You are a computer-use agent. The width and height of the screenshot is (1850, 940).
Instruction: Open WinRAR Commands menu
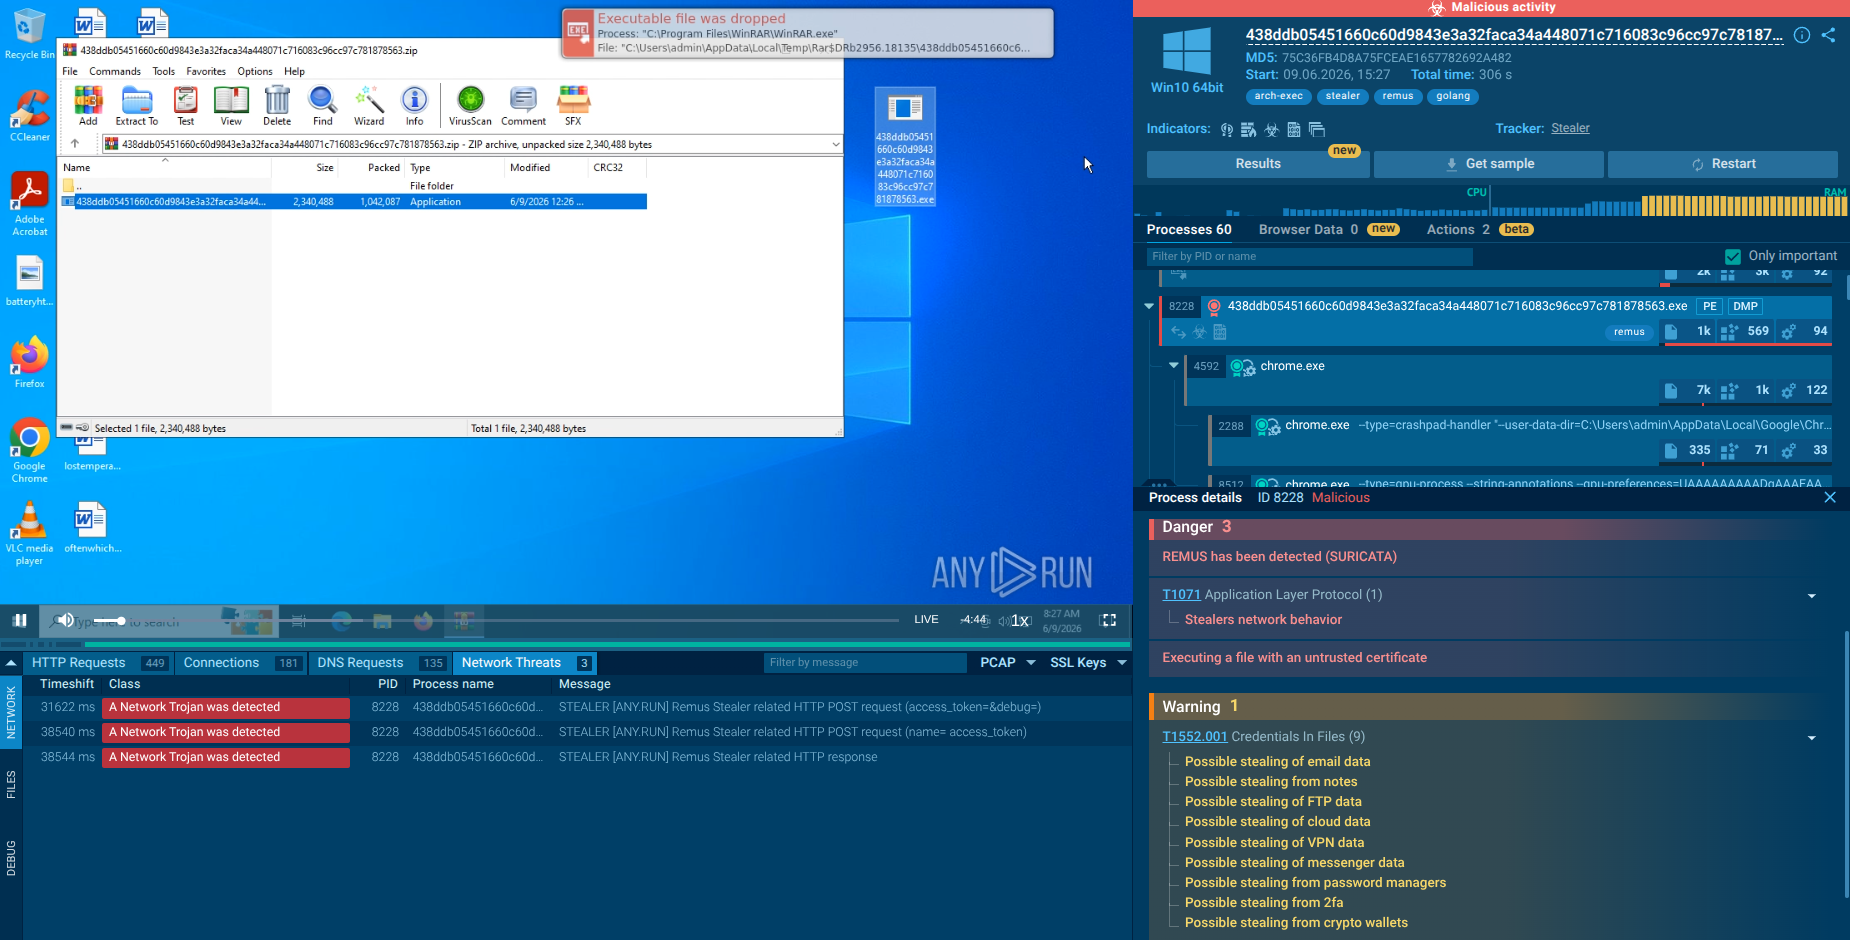pyautogui.click(x=115, y=71)
